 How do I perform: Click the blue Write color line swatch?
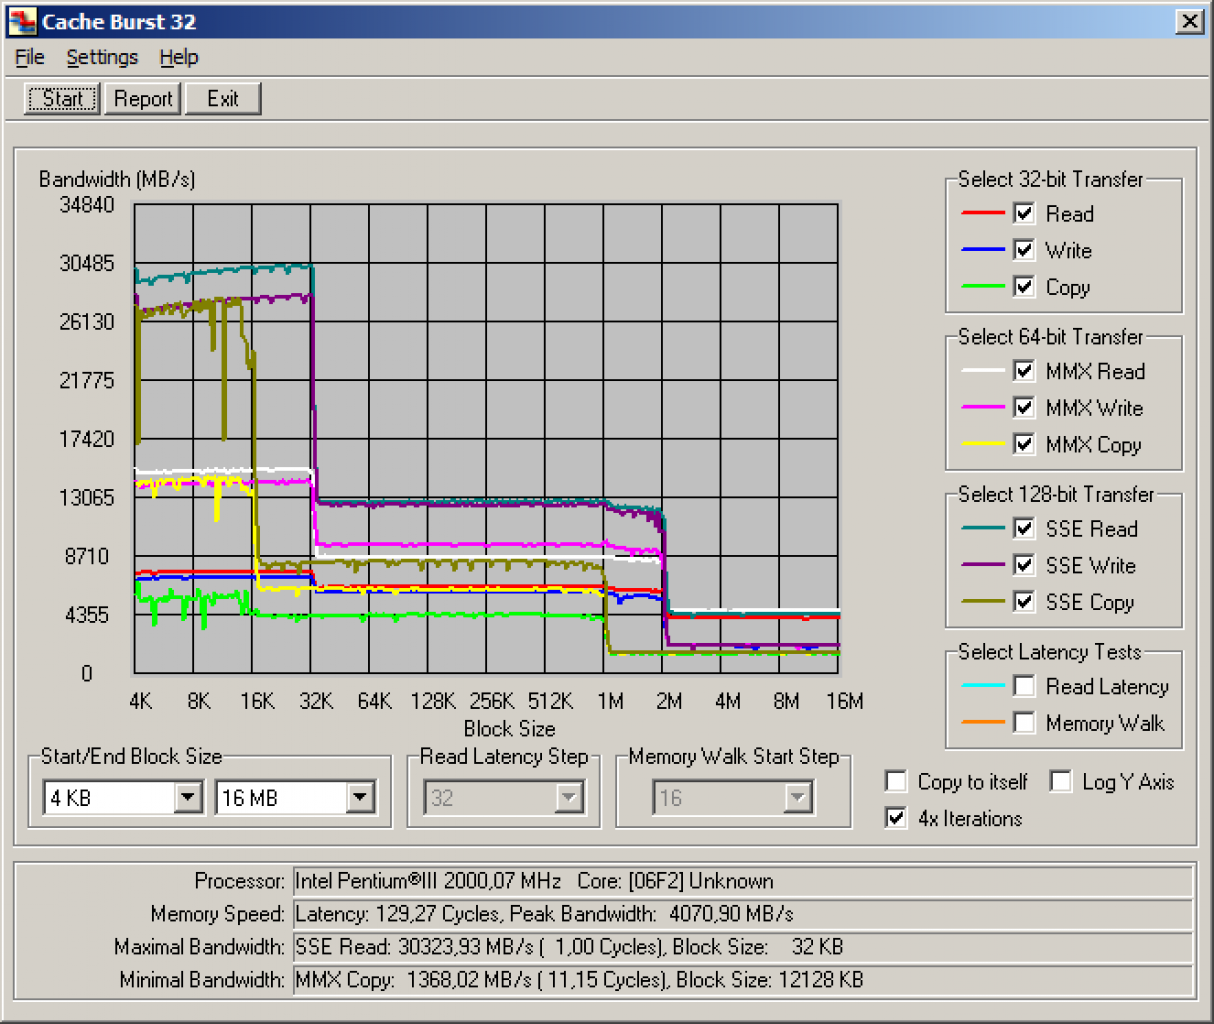(x=982, y=250)
